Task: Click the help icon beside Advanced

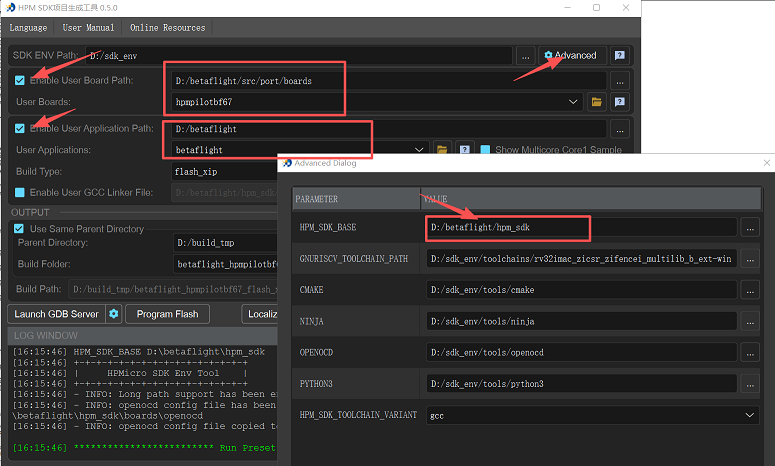Action: [620, 56]
